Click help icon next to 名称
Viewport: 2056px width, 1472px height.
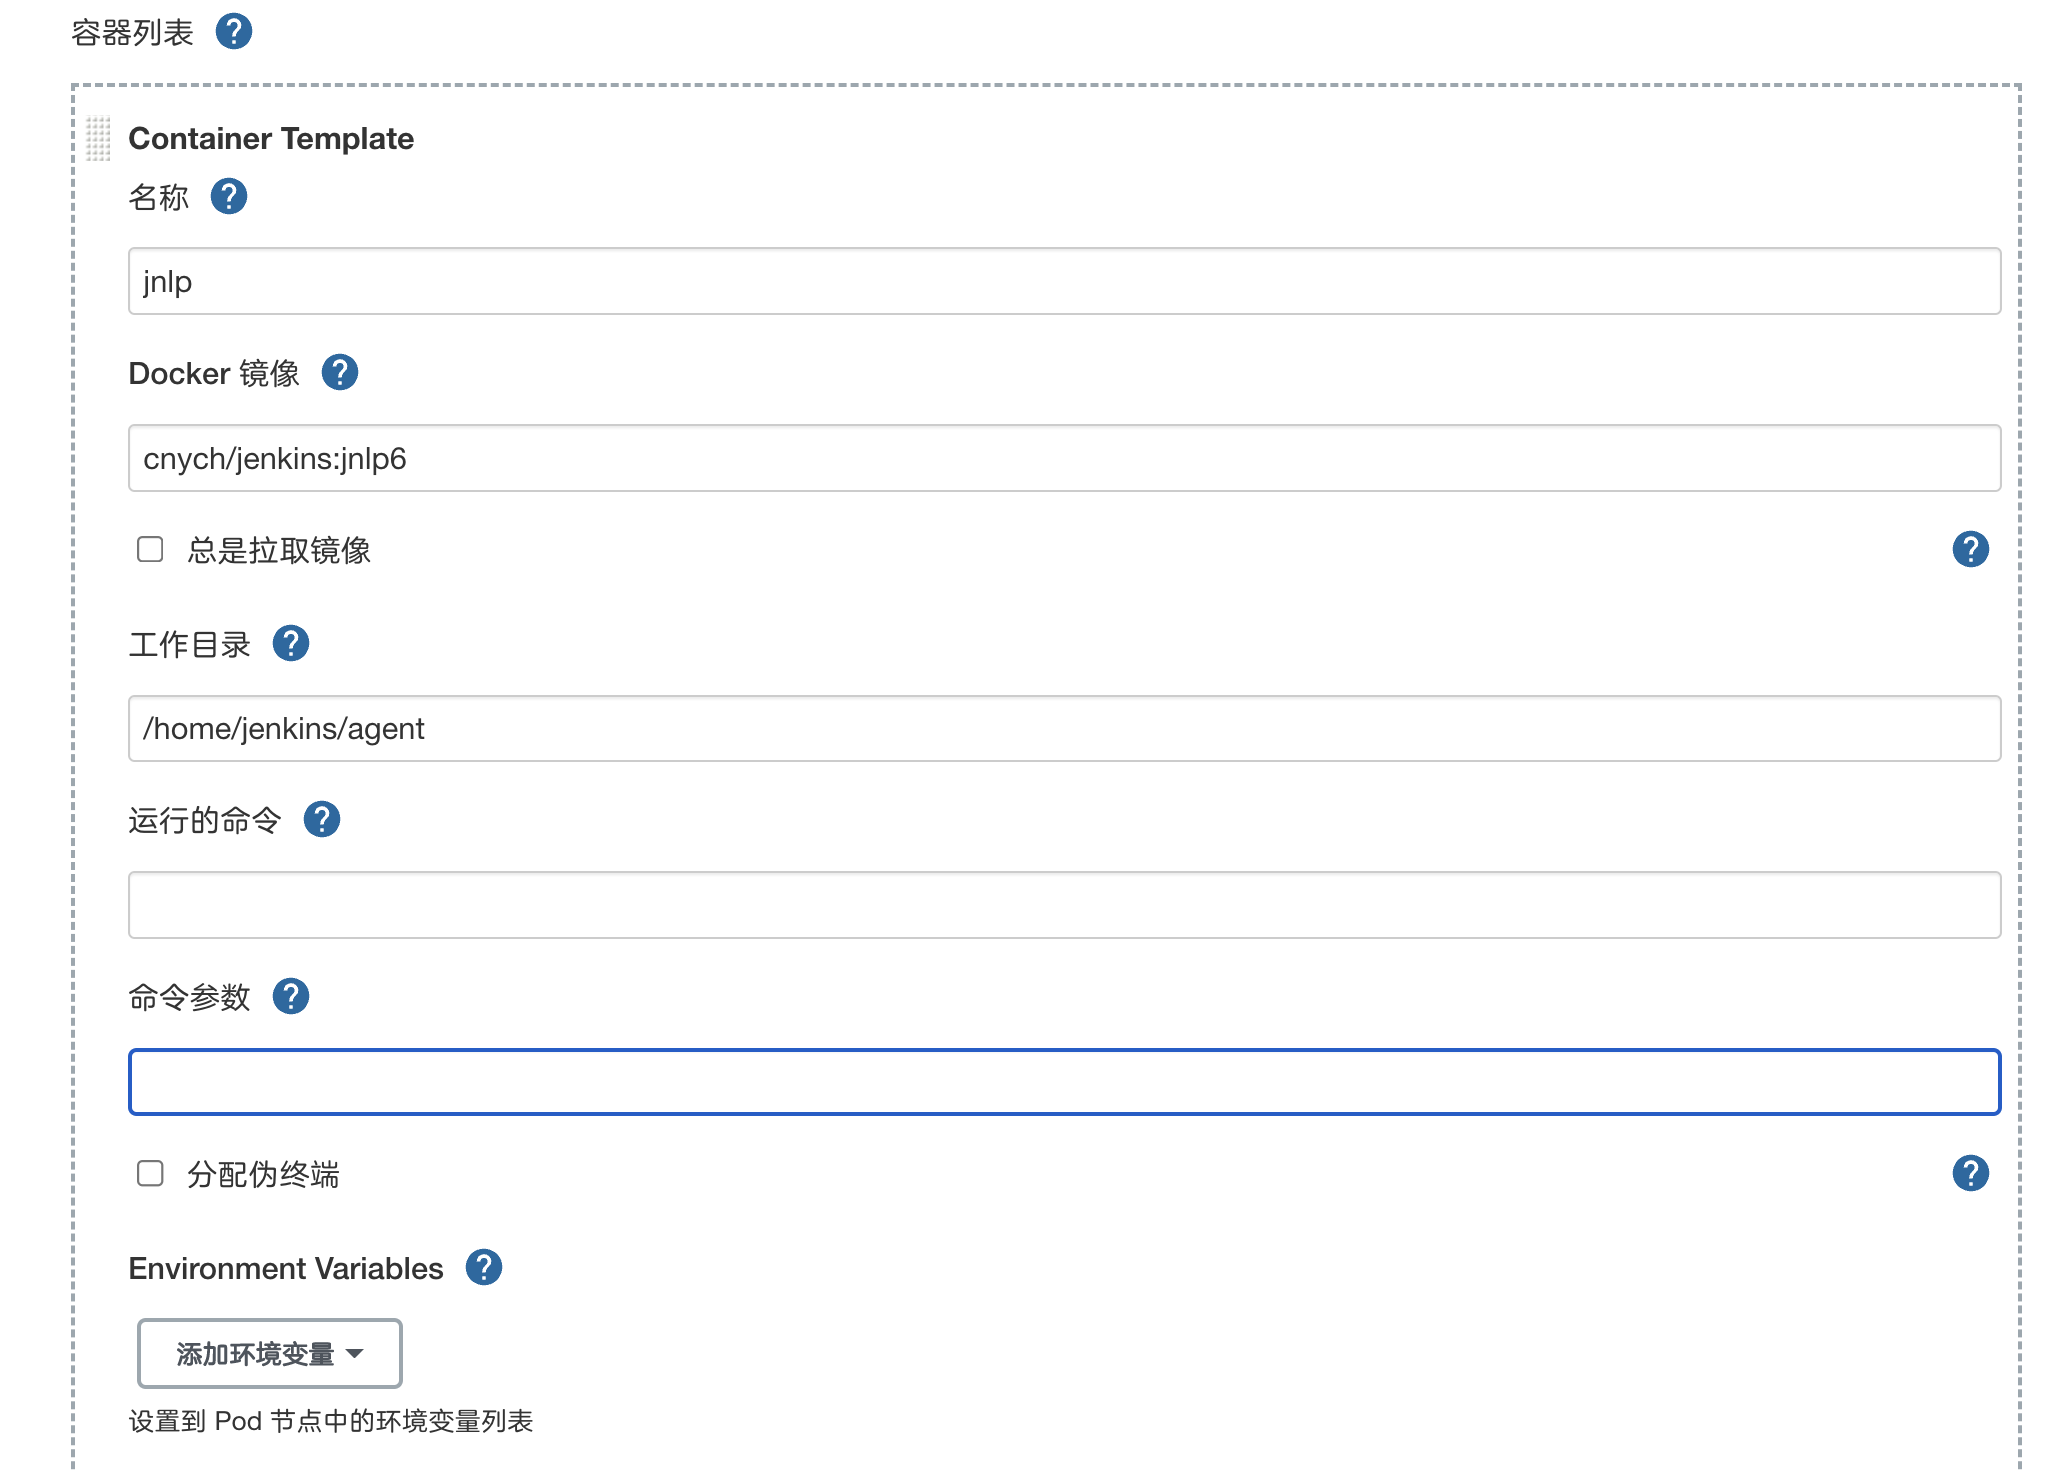click(229, 196)
